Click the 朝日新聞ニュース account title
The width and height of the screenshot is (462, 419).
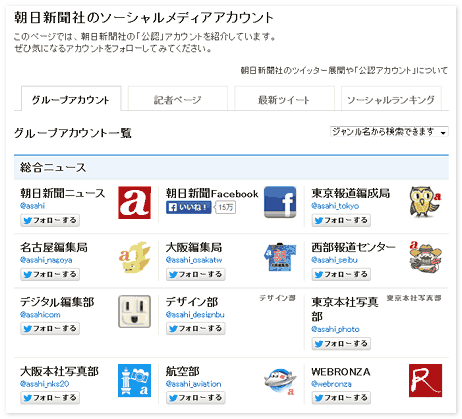point(63,193)
